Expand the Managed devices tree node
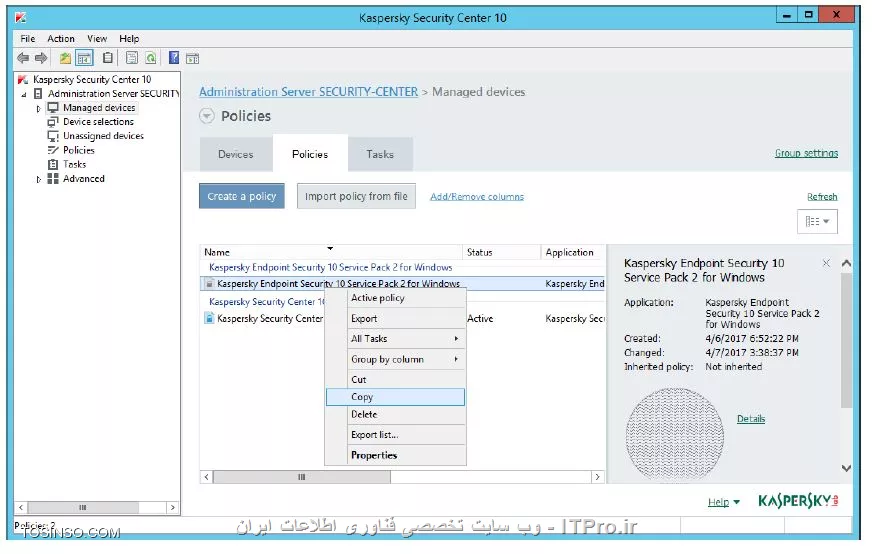 38,108
